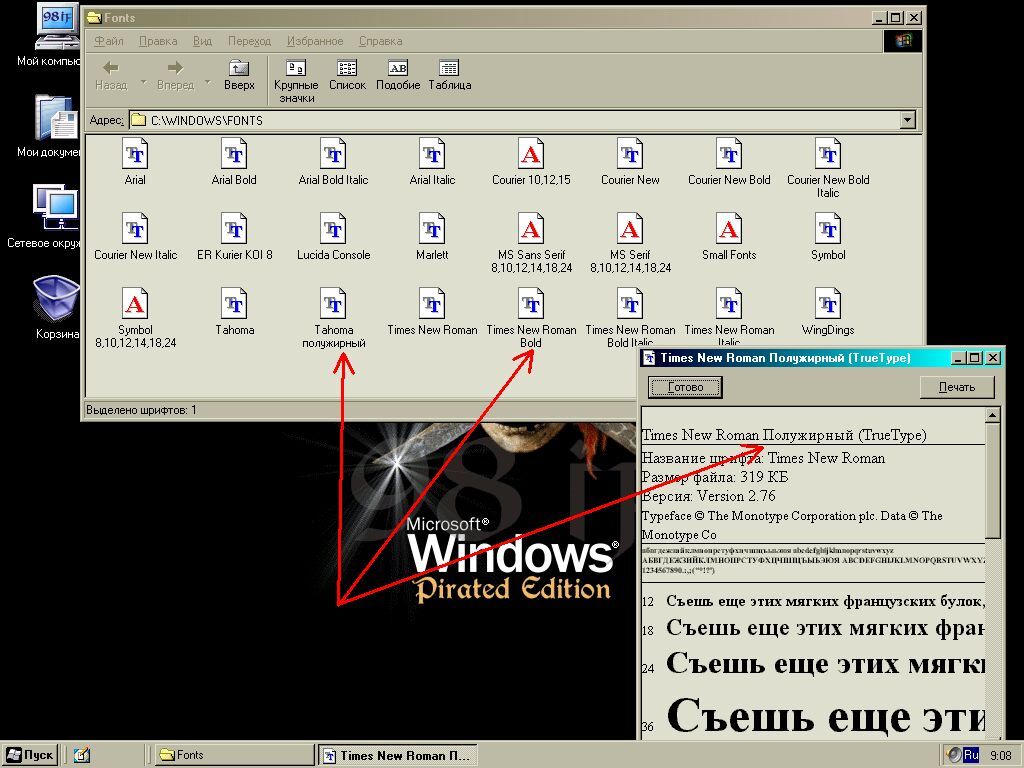
Task: Open the Избранное menu
Action: 315,40
